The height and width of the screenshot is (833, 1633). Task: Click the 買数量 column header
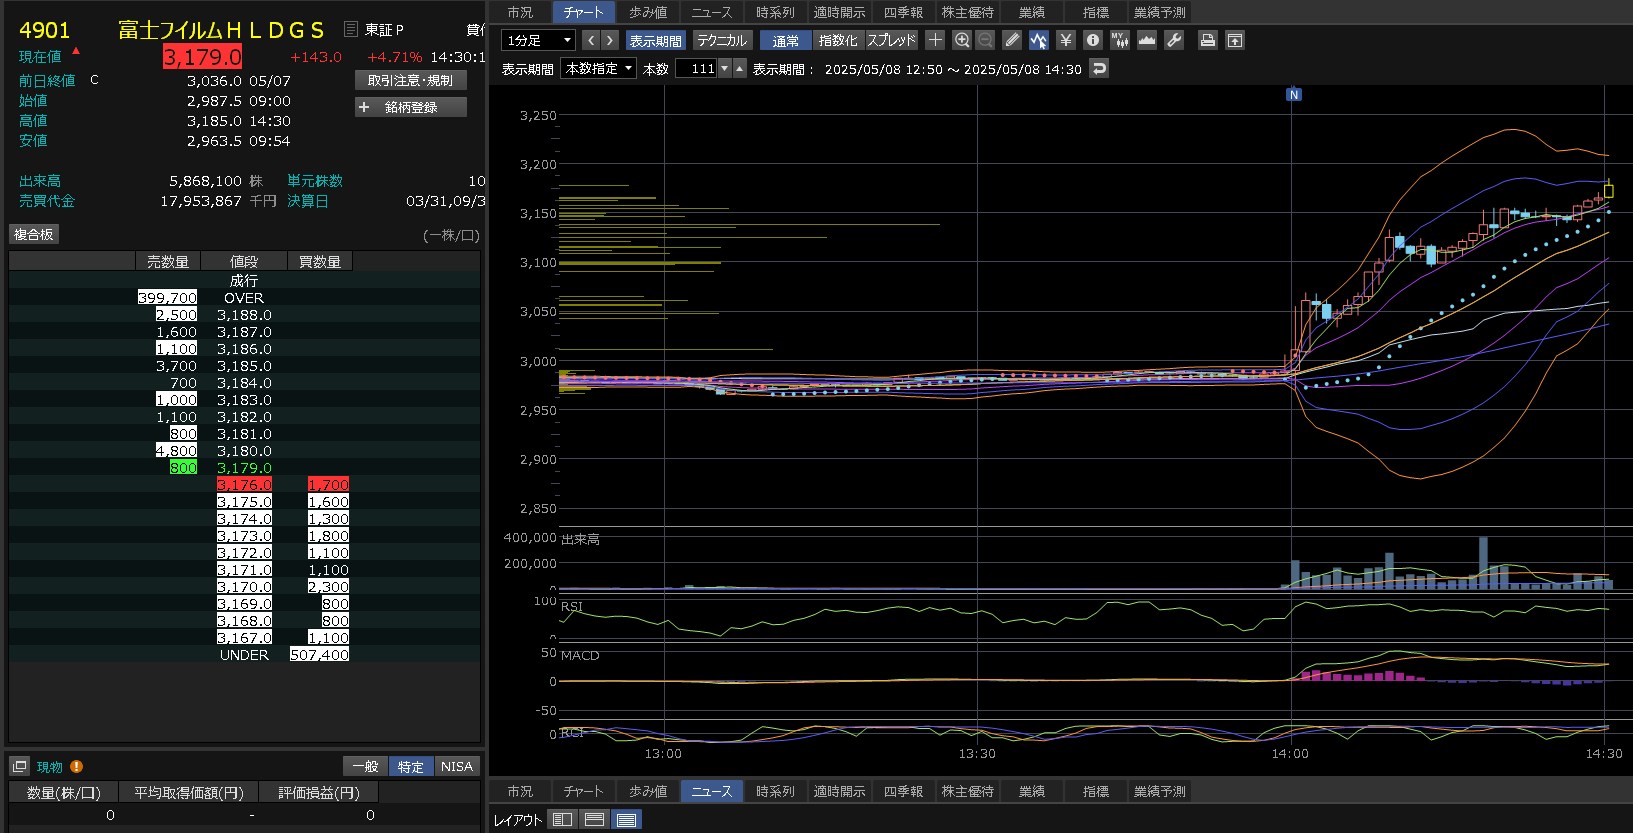320,261
